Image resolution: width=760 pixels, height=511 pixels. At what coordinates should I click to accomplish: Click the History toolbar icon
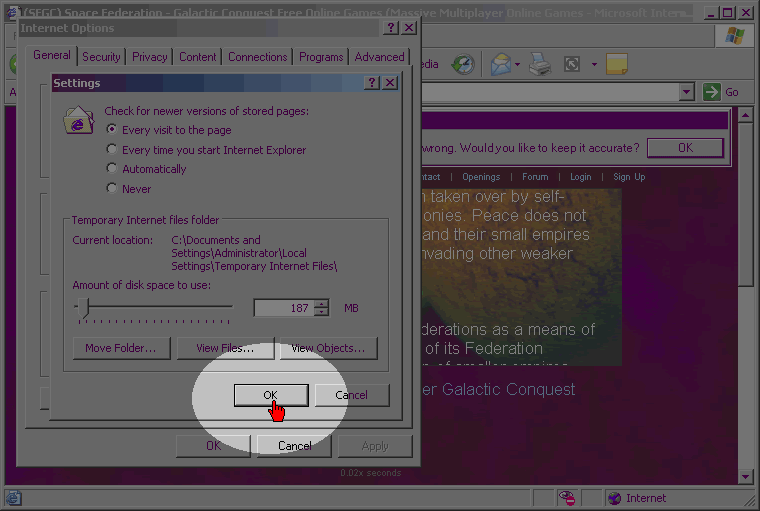click(x=462, y=65)
